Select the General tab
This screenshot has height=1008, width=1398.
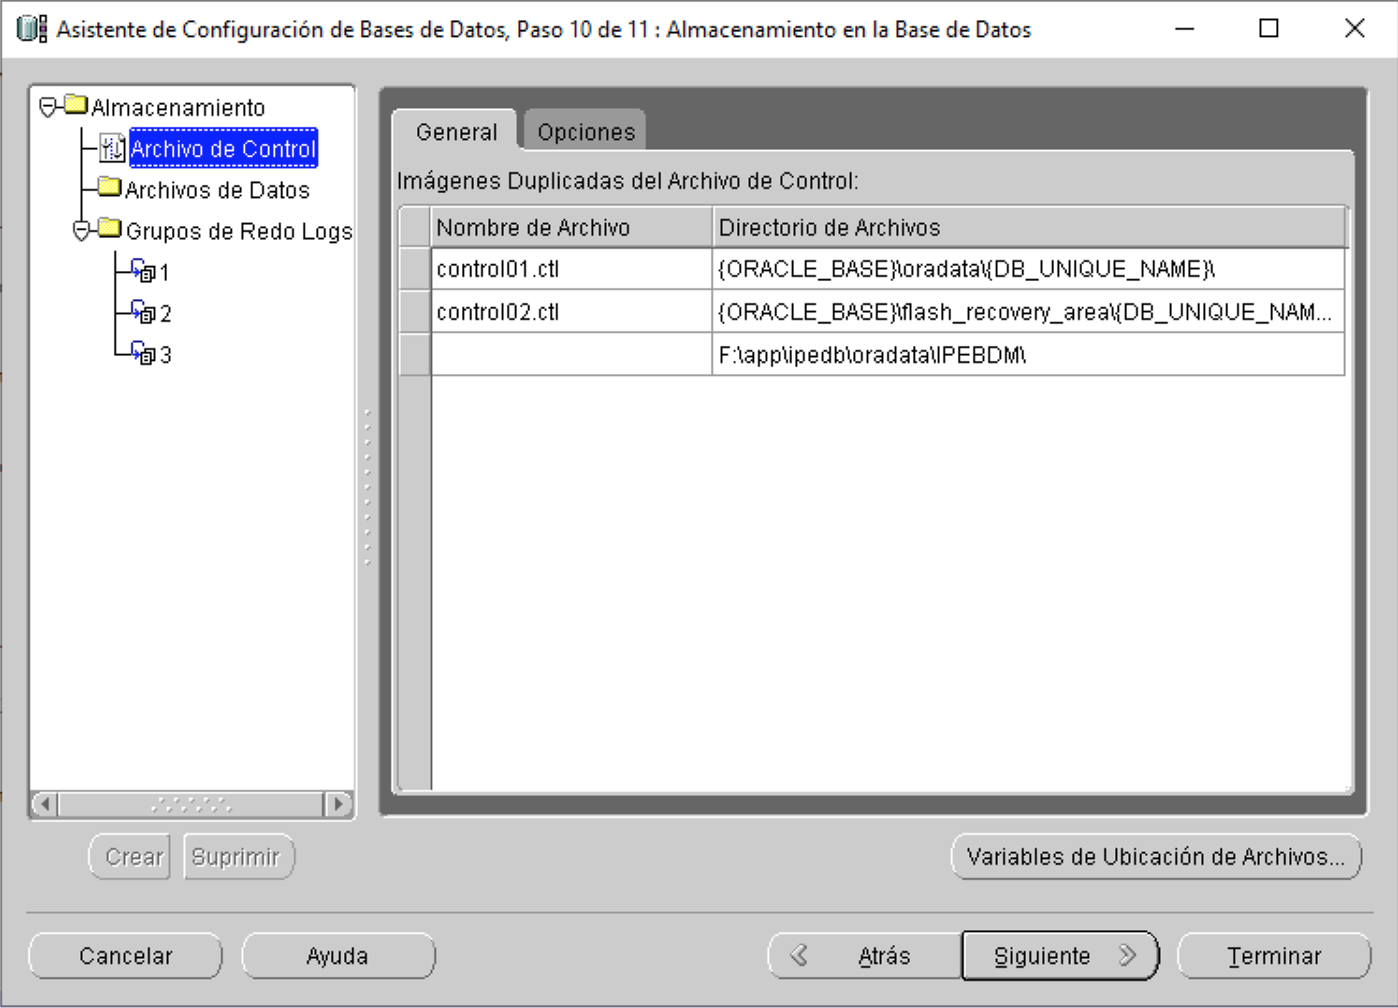(455, 131)
